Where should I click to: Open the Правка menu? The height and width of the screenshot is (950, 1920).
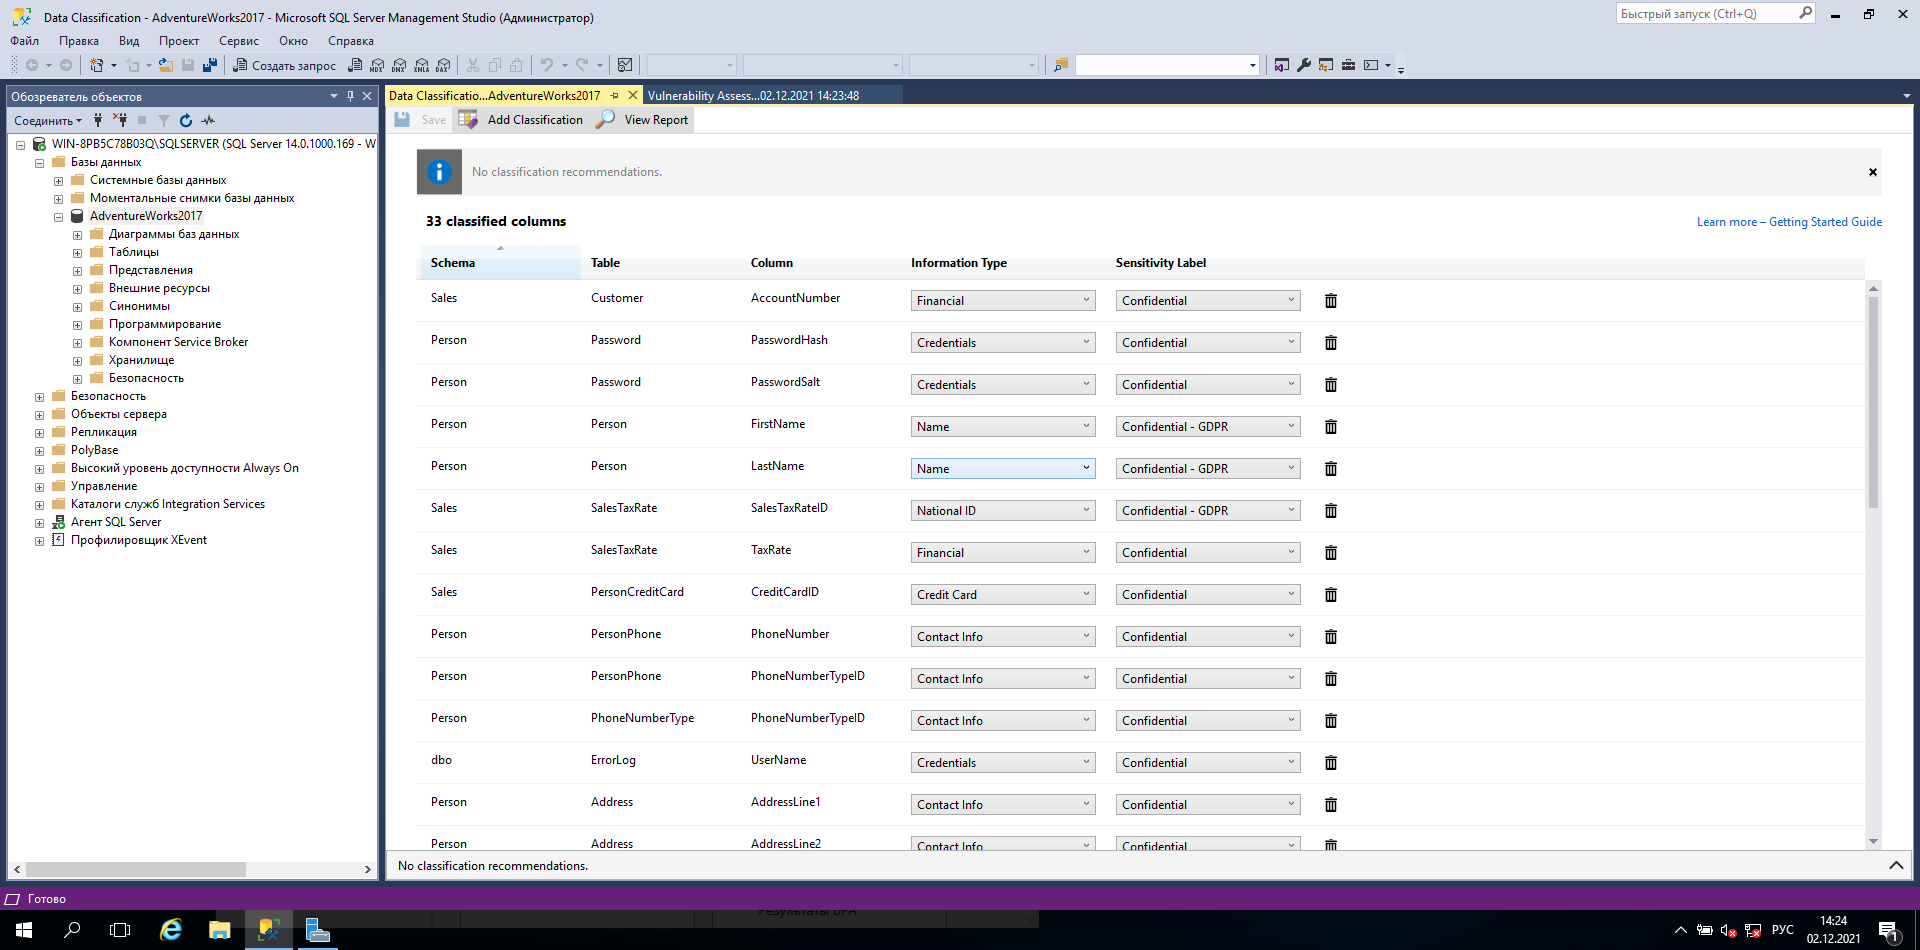click(x=79, y=41)
